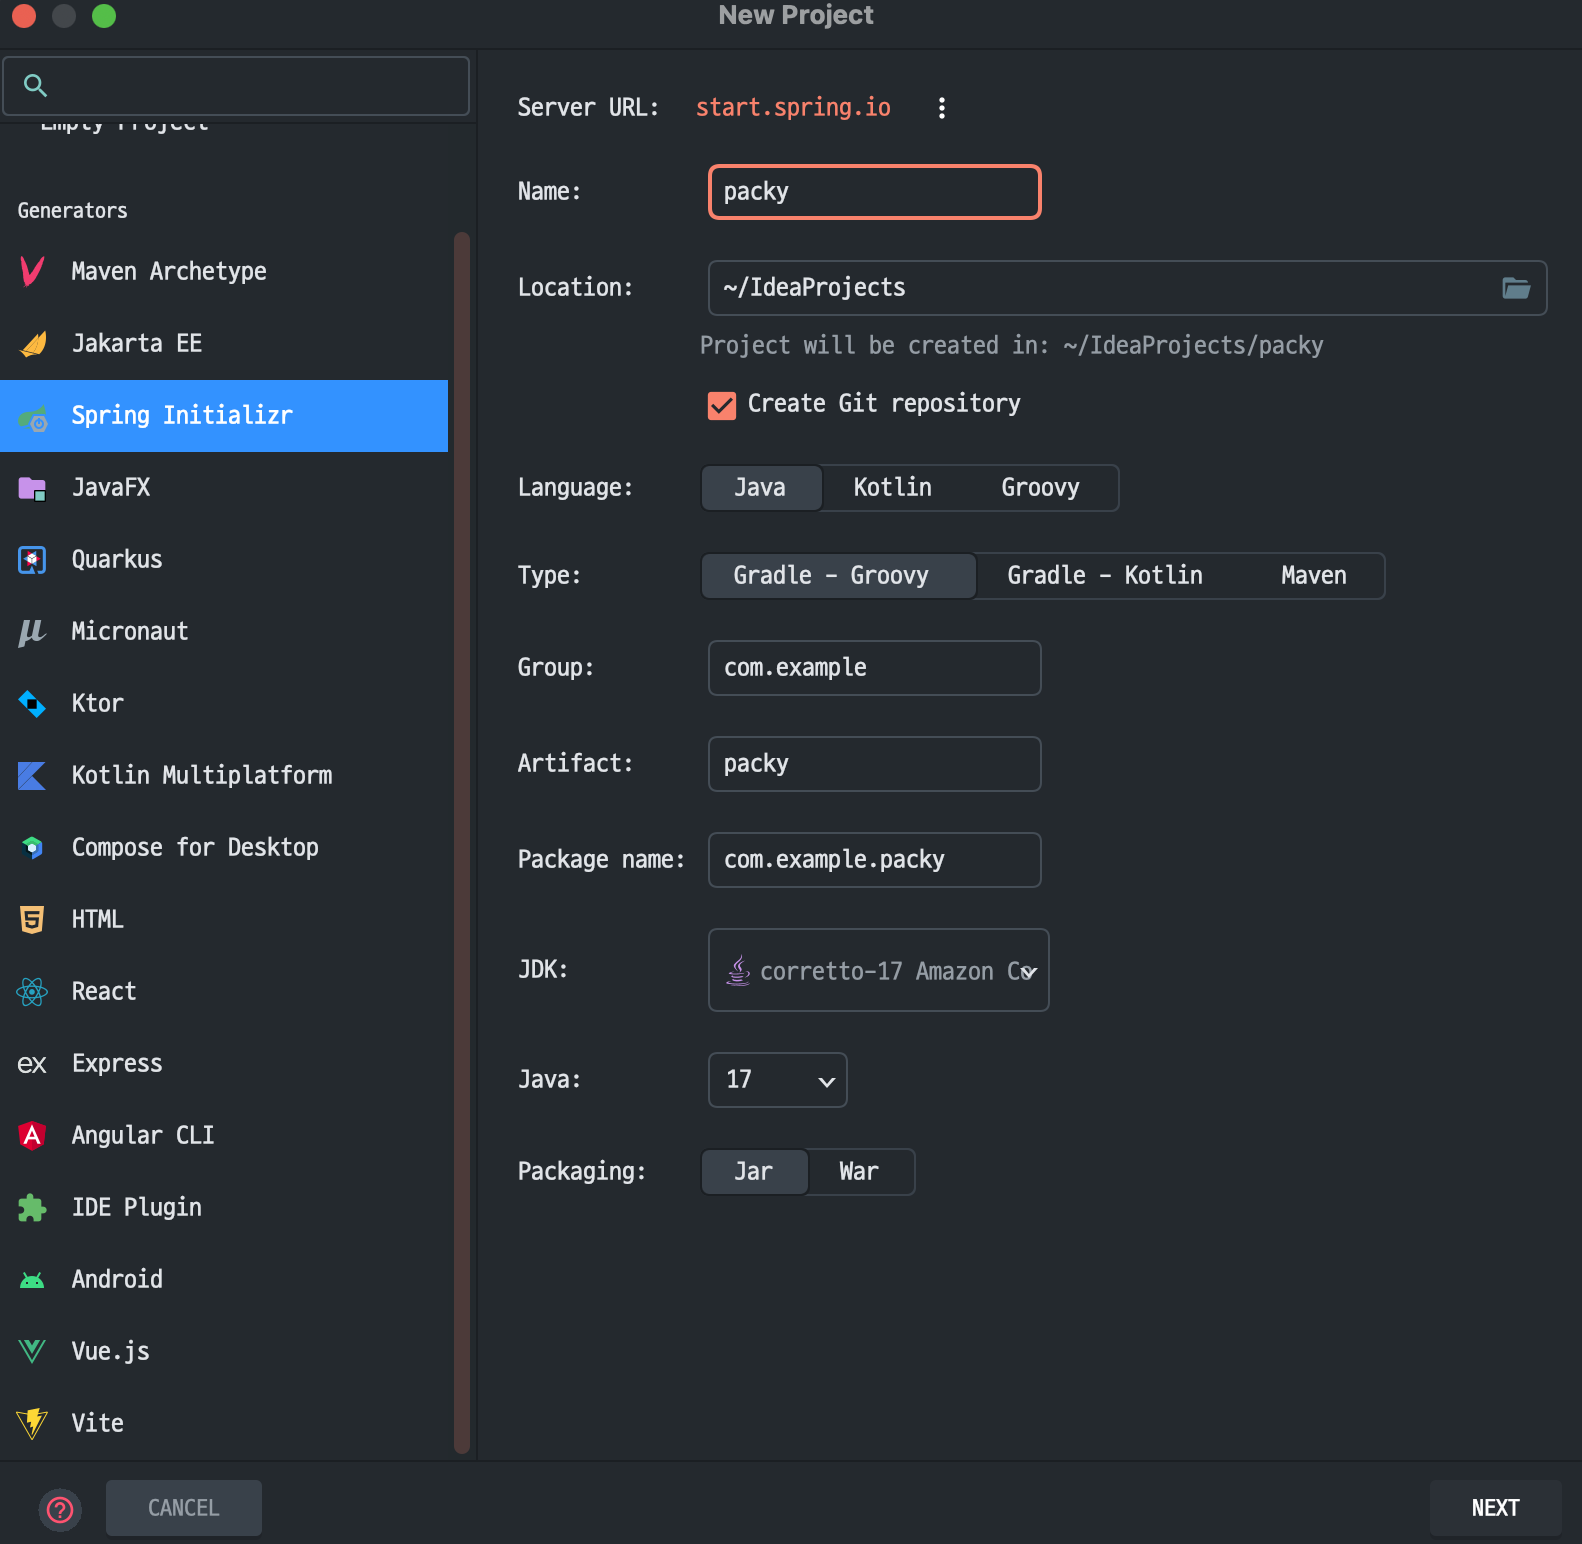Click the Spring Initializr icon
1582x1544 pixels.
32,416
